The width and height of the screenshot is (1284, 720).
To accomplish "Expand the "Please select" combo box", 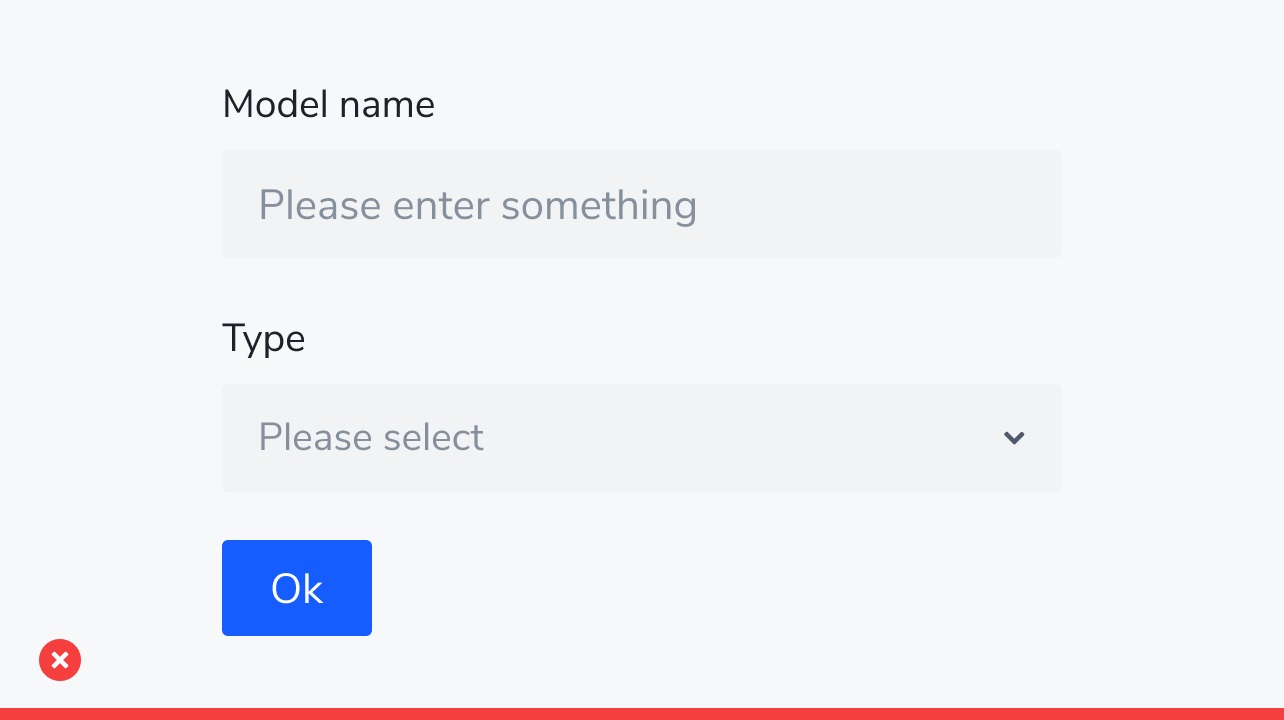I will [x=641, y=438].
